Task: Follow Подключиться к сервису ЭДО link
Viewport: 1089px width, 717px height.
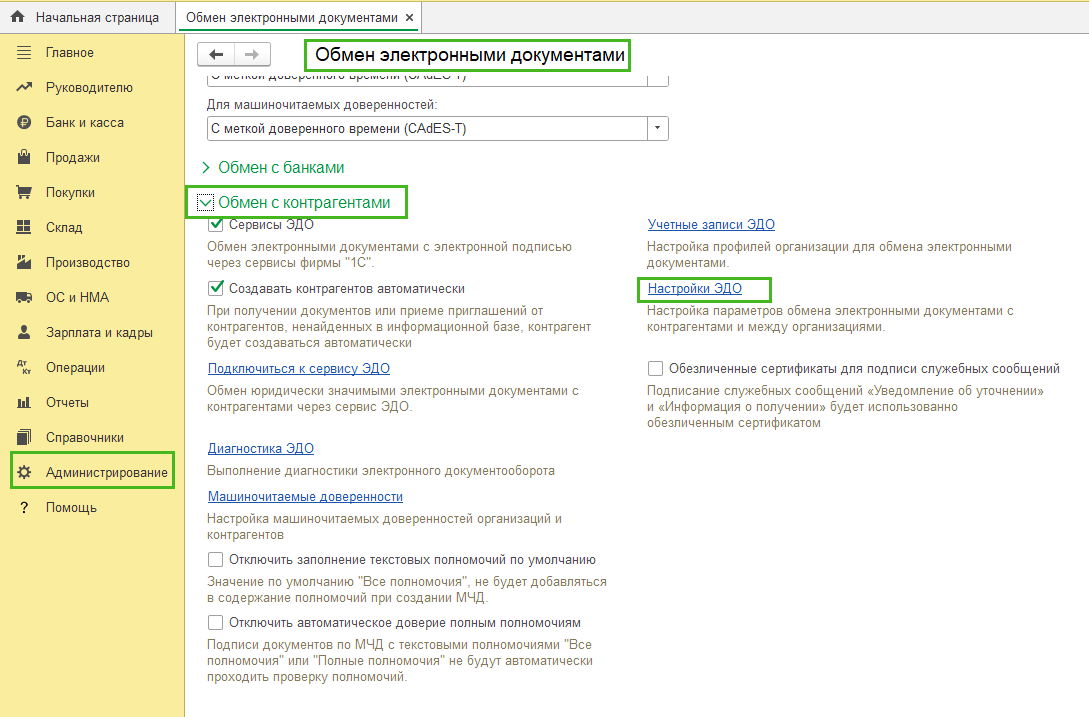Action: (x=299, y=368)
